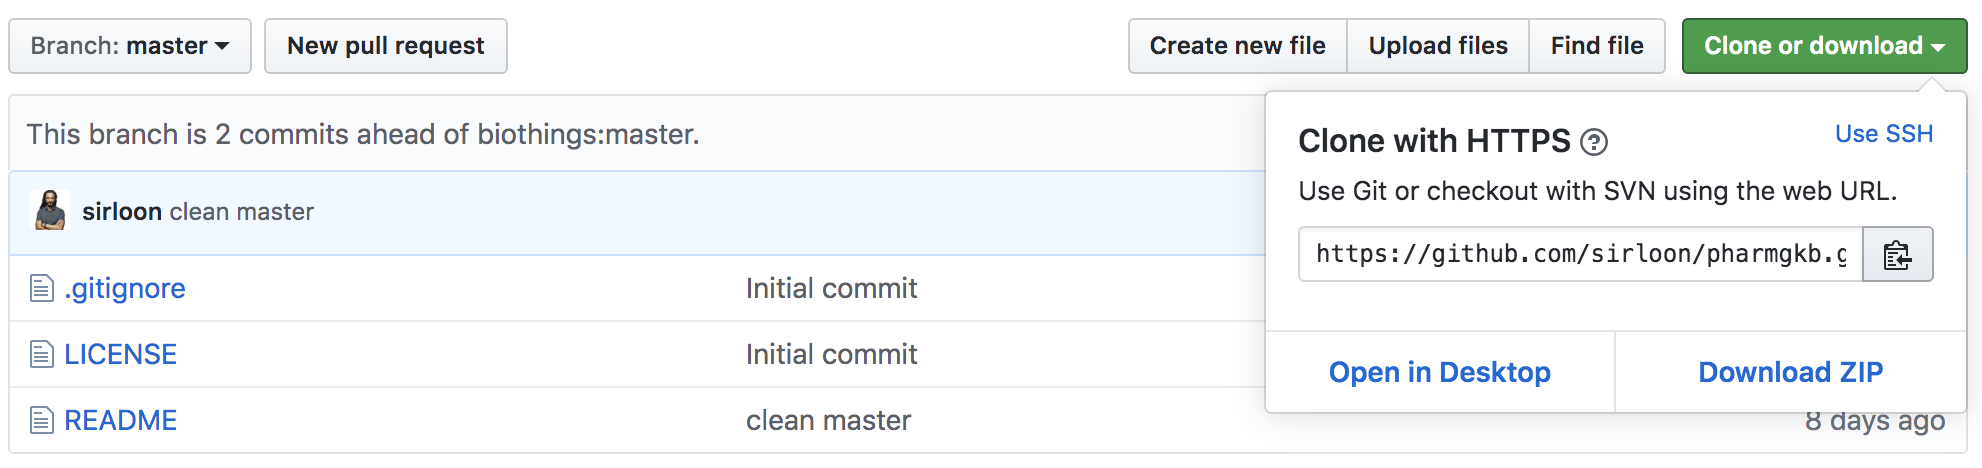Open the LICENSE file

tap(120, 354)
